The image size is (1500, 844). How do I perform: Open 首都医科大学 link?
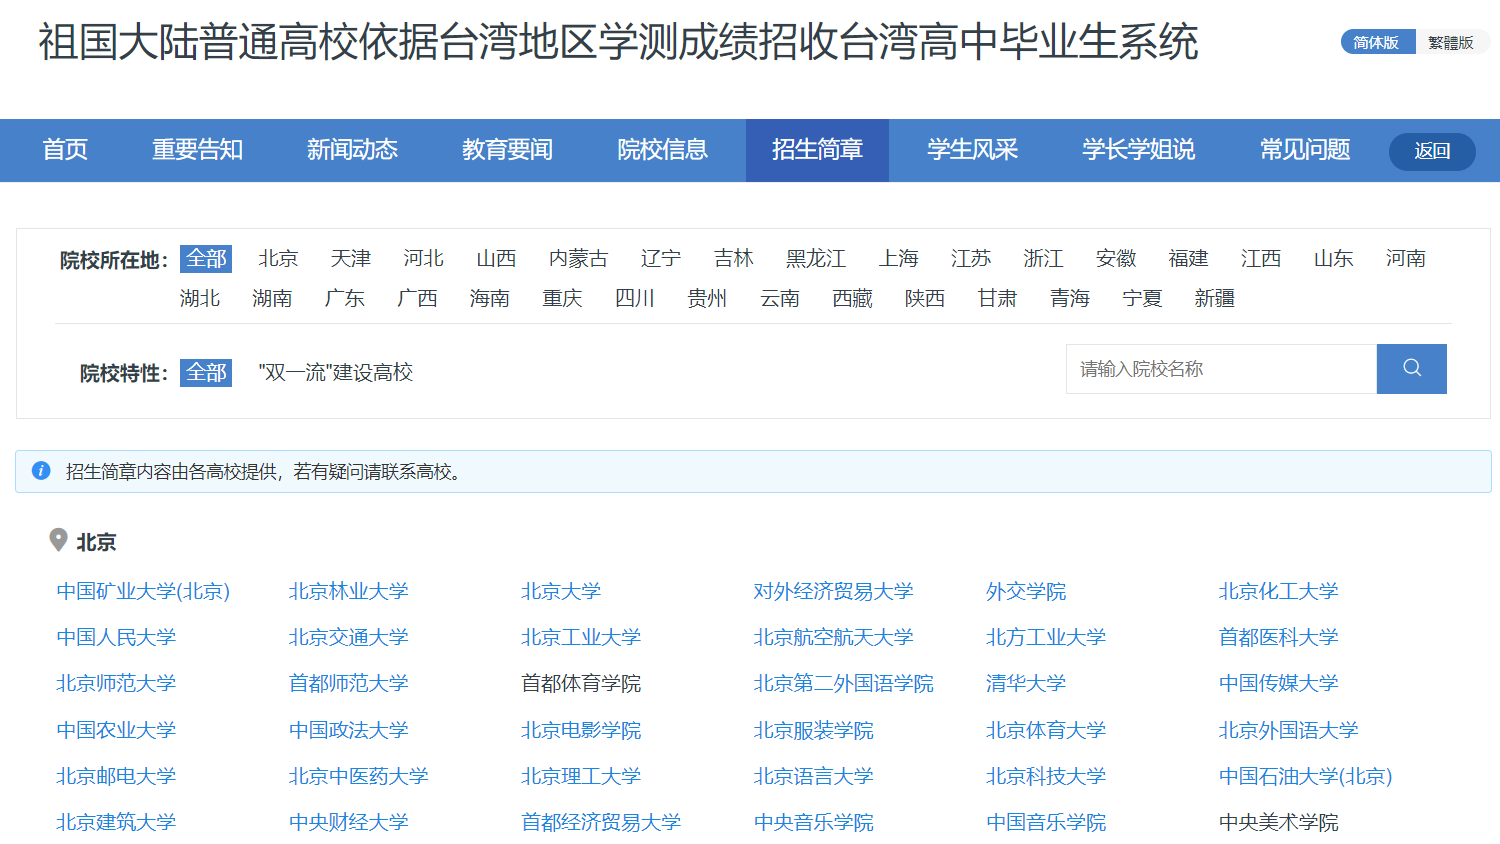pyautogui.click(x=1278, y=638)
